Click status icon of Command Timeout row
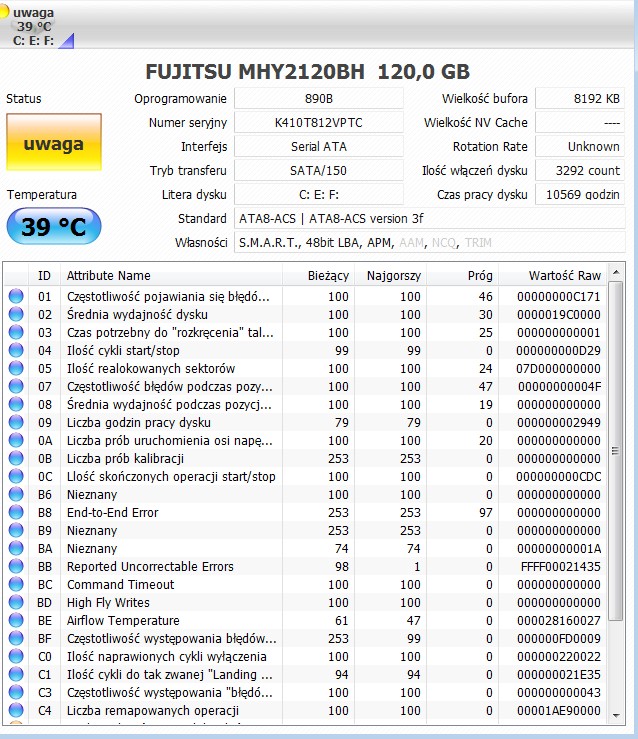This screenshot has width=638, height=739. click(16, 584)
